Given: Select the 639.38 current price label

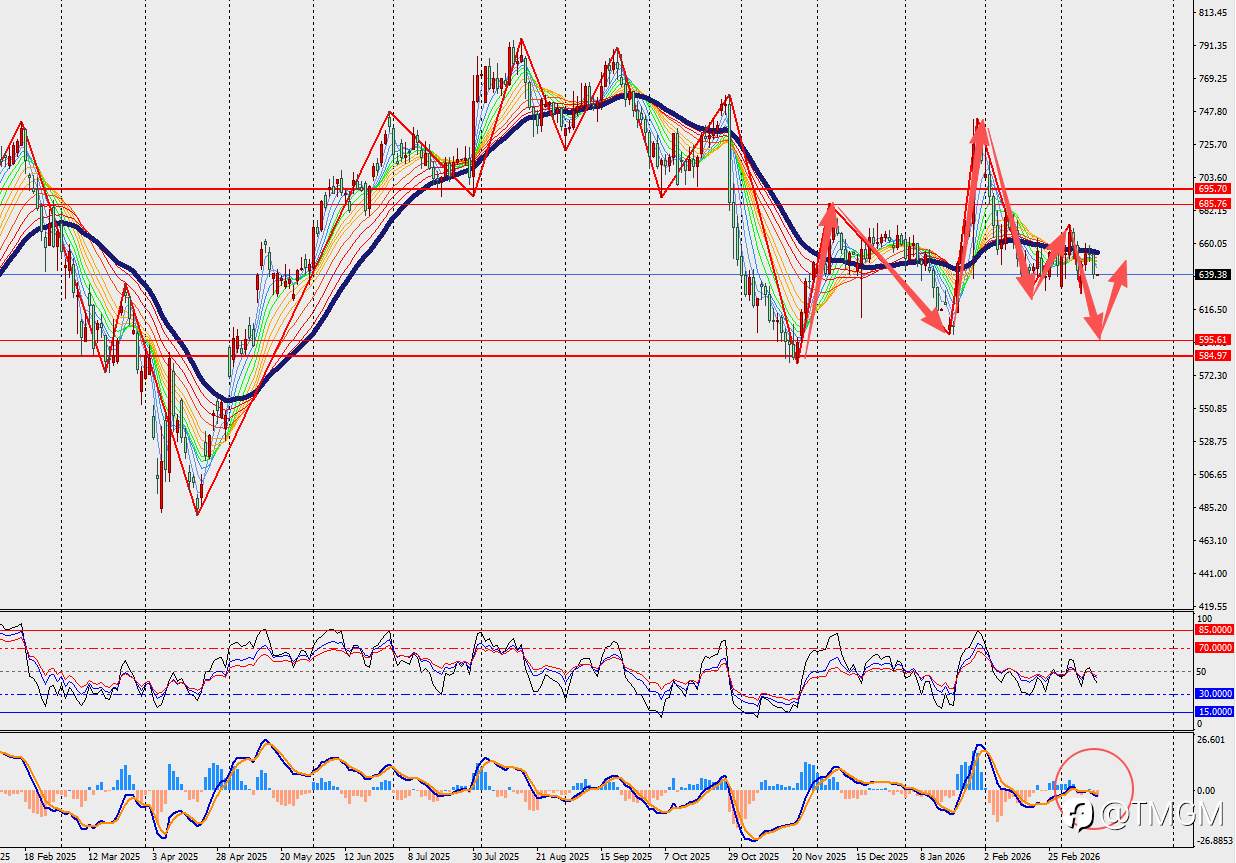Looking at the screenshot, I should coord(1213,275).
